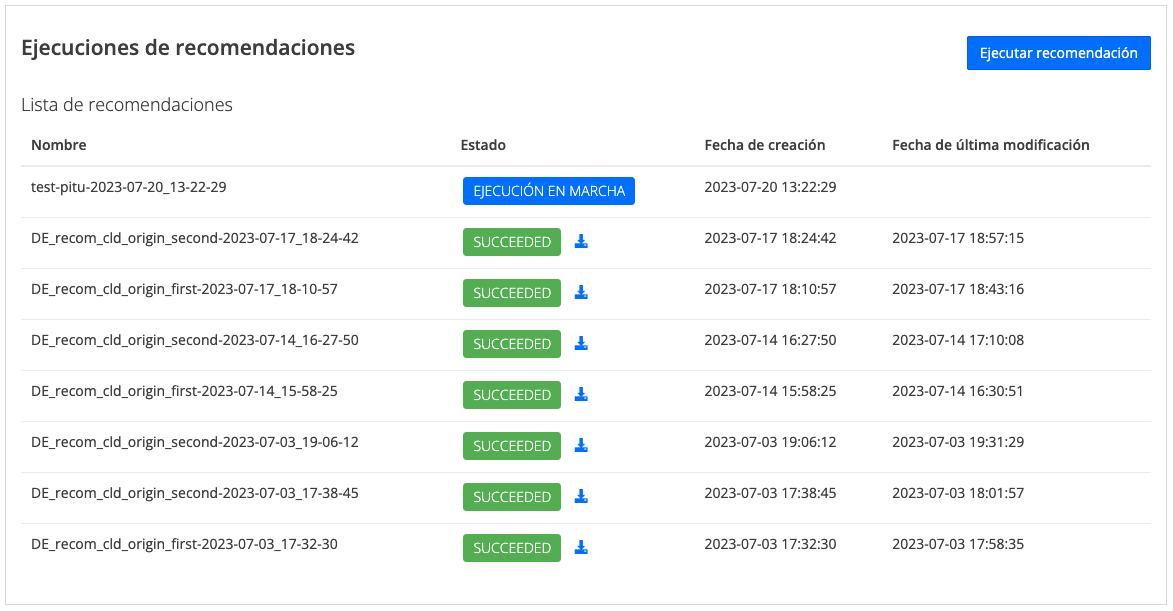Select the Estado column header
1173x611 pixels.
tap(483, 145)
